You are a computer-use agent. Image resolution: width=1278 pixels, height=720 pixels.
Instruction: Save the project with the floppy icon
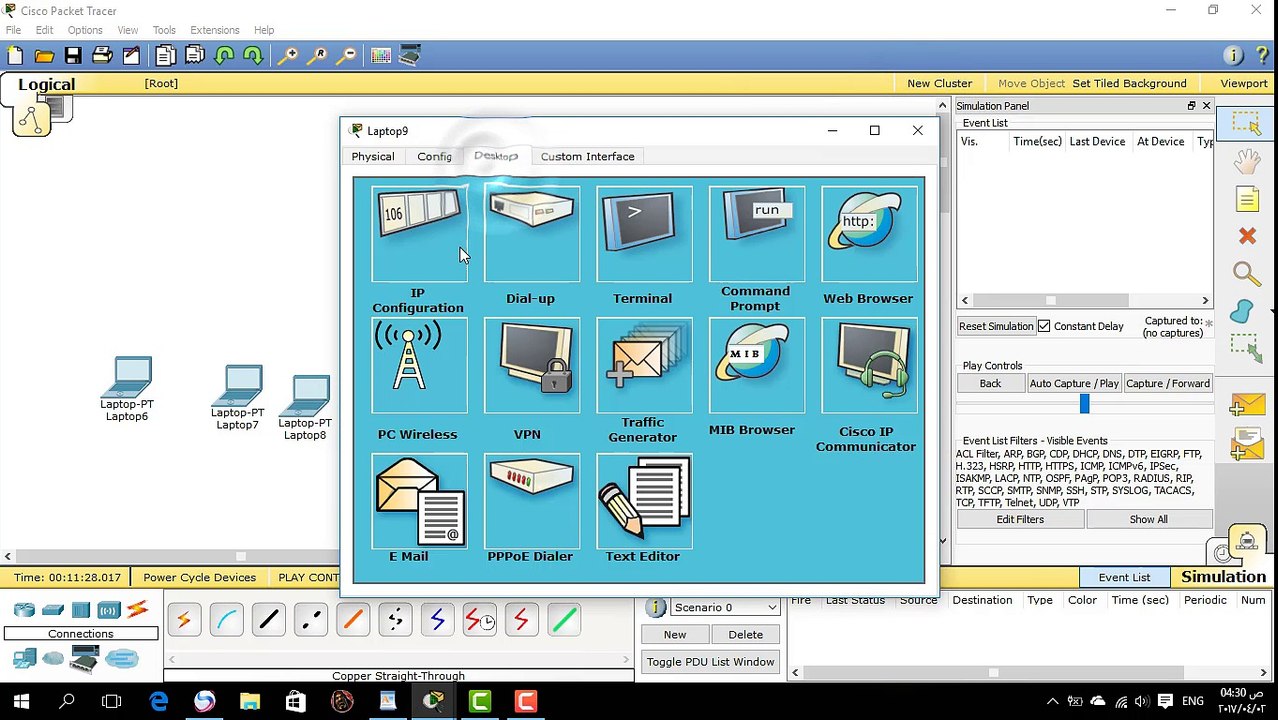pyautogui.click(x=73, y=56)
